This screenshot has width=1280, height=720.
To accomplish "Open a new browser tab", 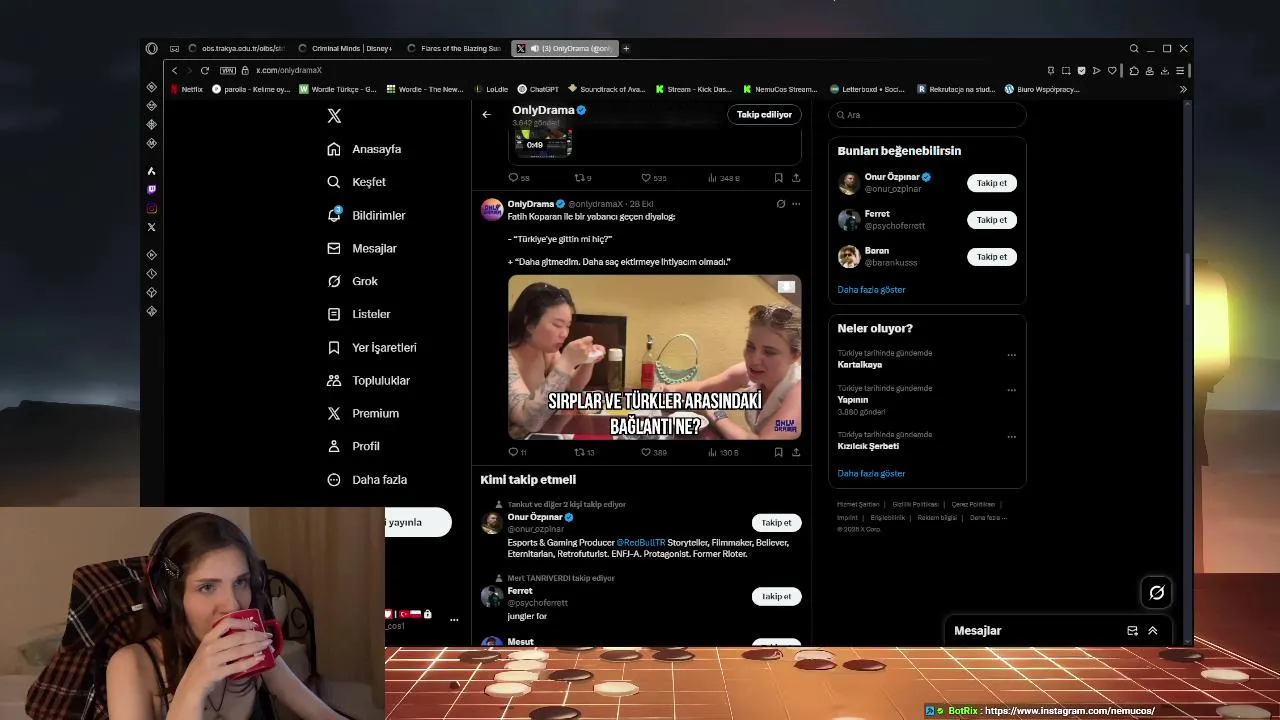I will coord(626,48).
